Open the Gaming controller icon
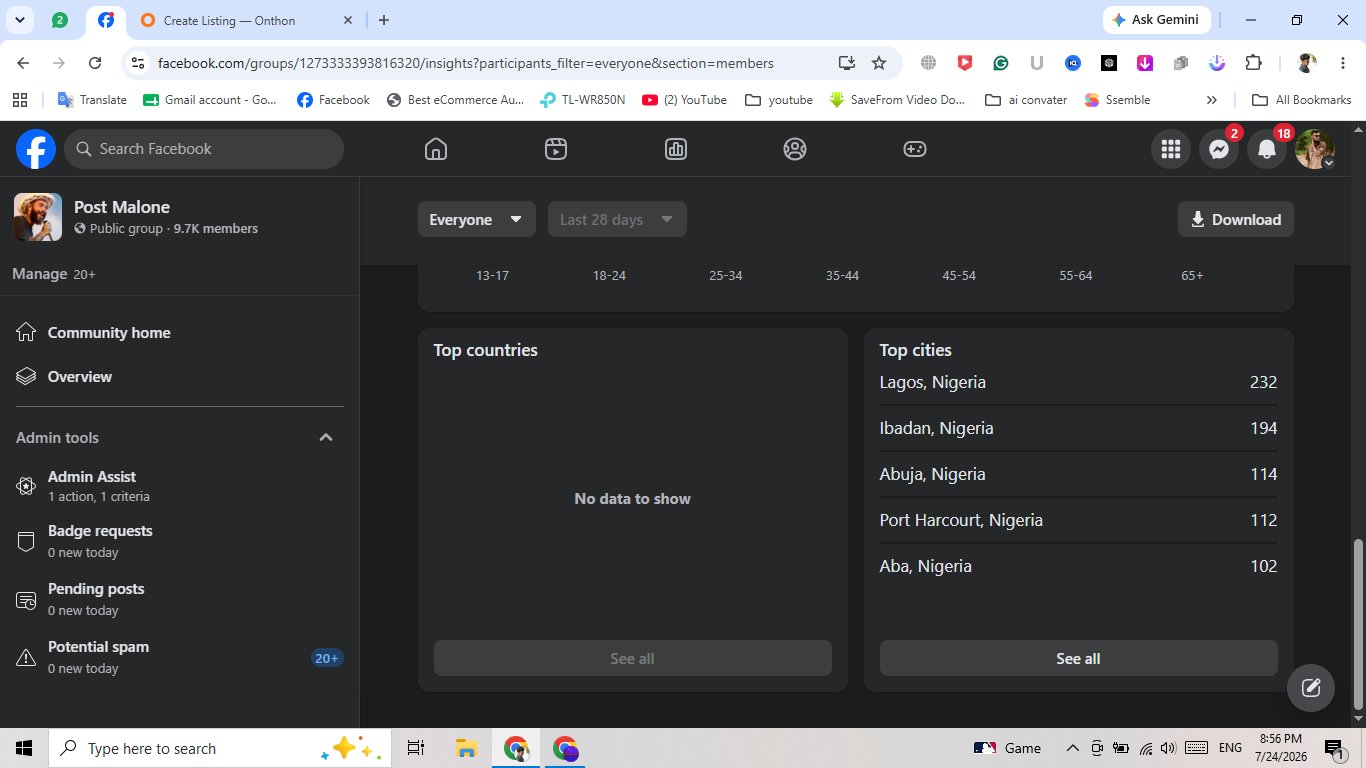 point(915,149)
